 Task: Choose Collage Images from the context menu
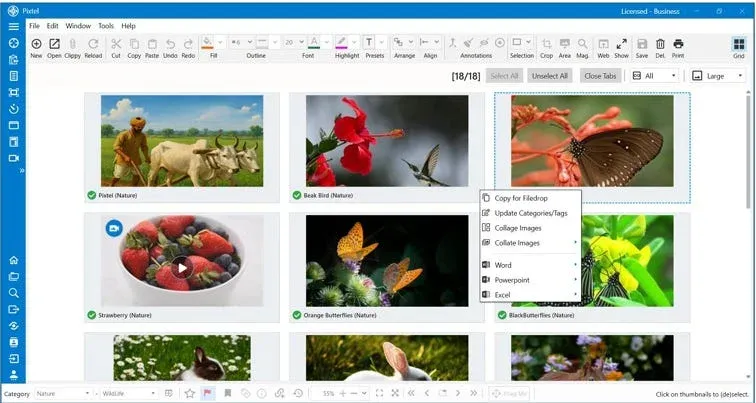pos(530,228)
